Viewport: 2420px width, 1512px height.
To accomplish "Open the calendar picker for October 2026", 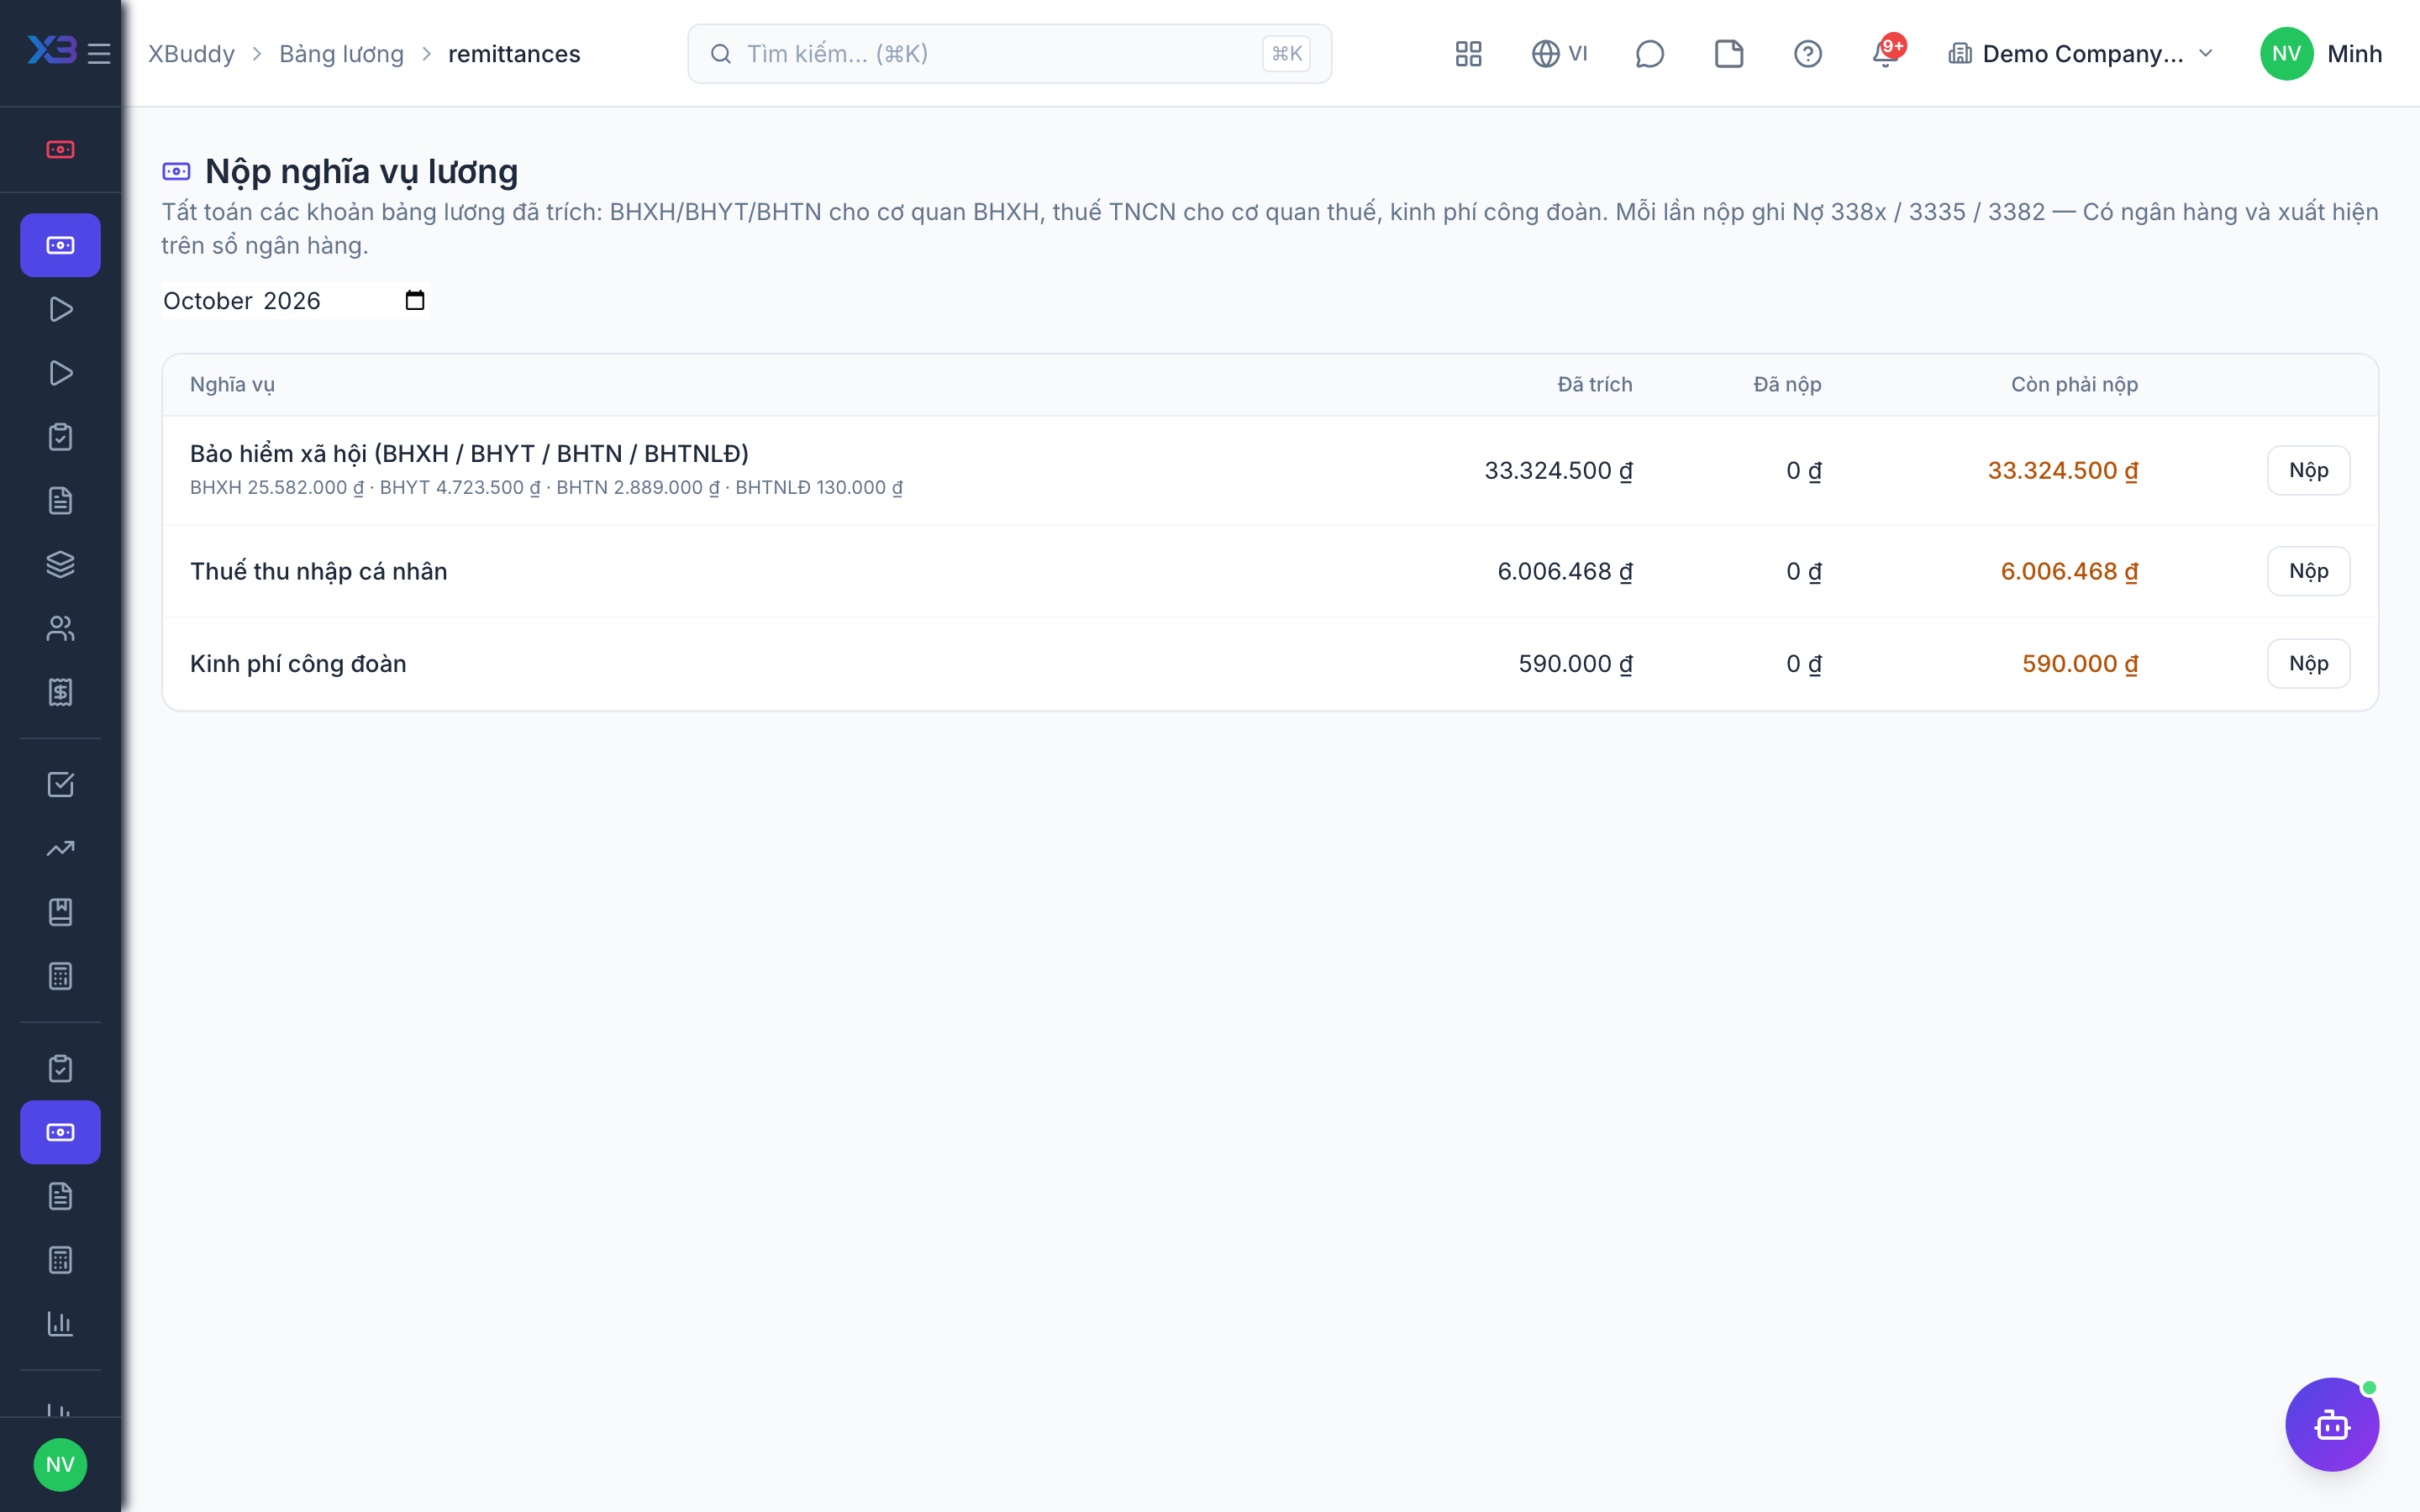I will [415, 301].
